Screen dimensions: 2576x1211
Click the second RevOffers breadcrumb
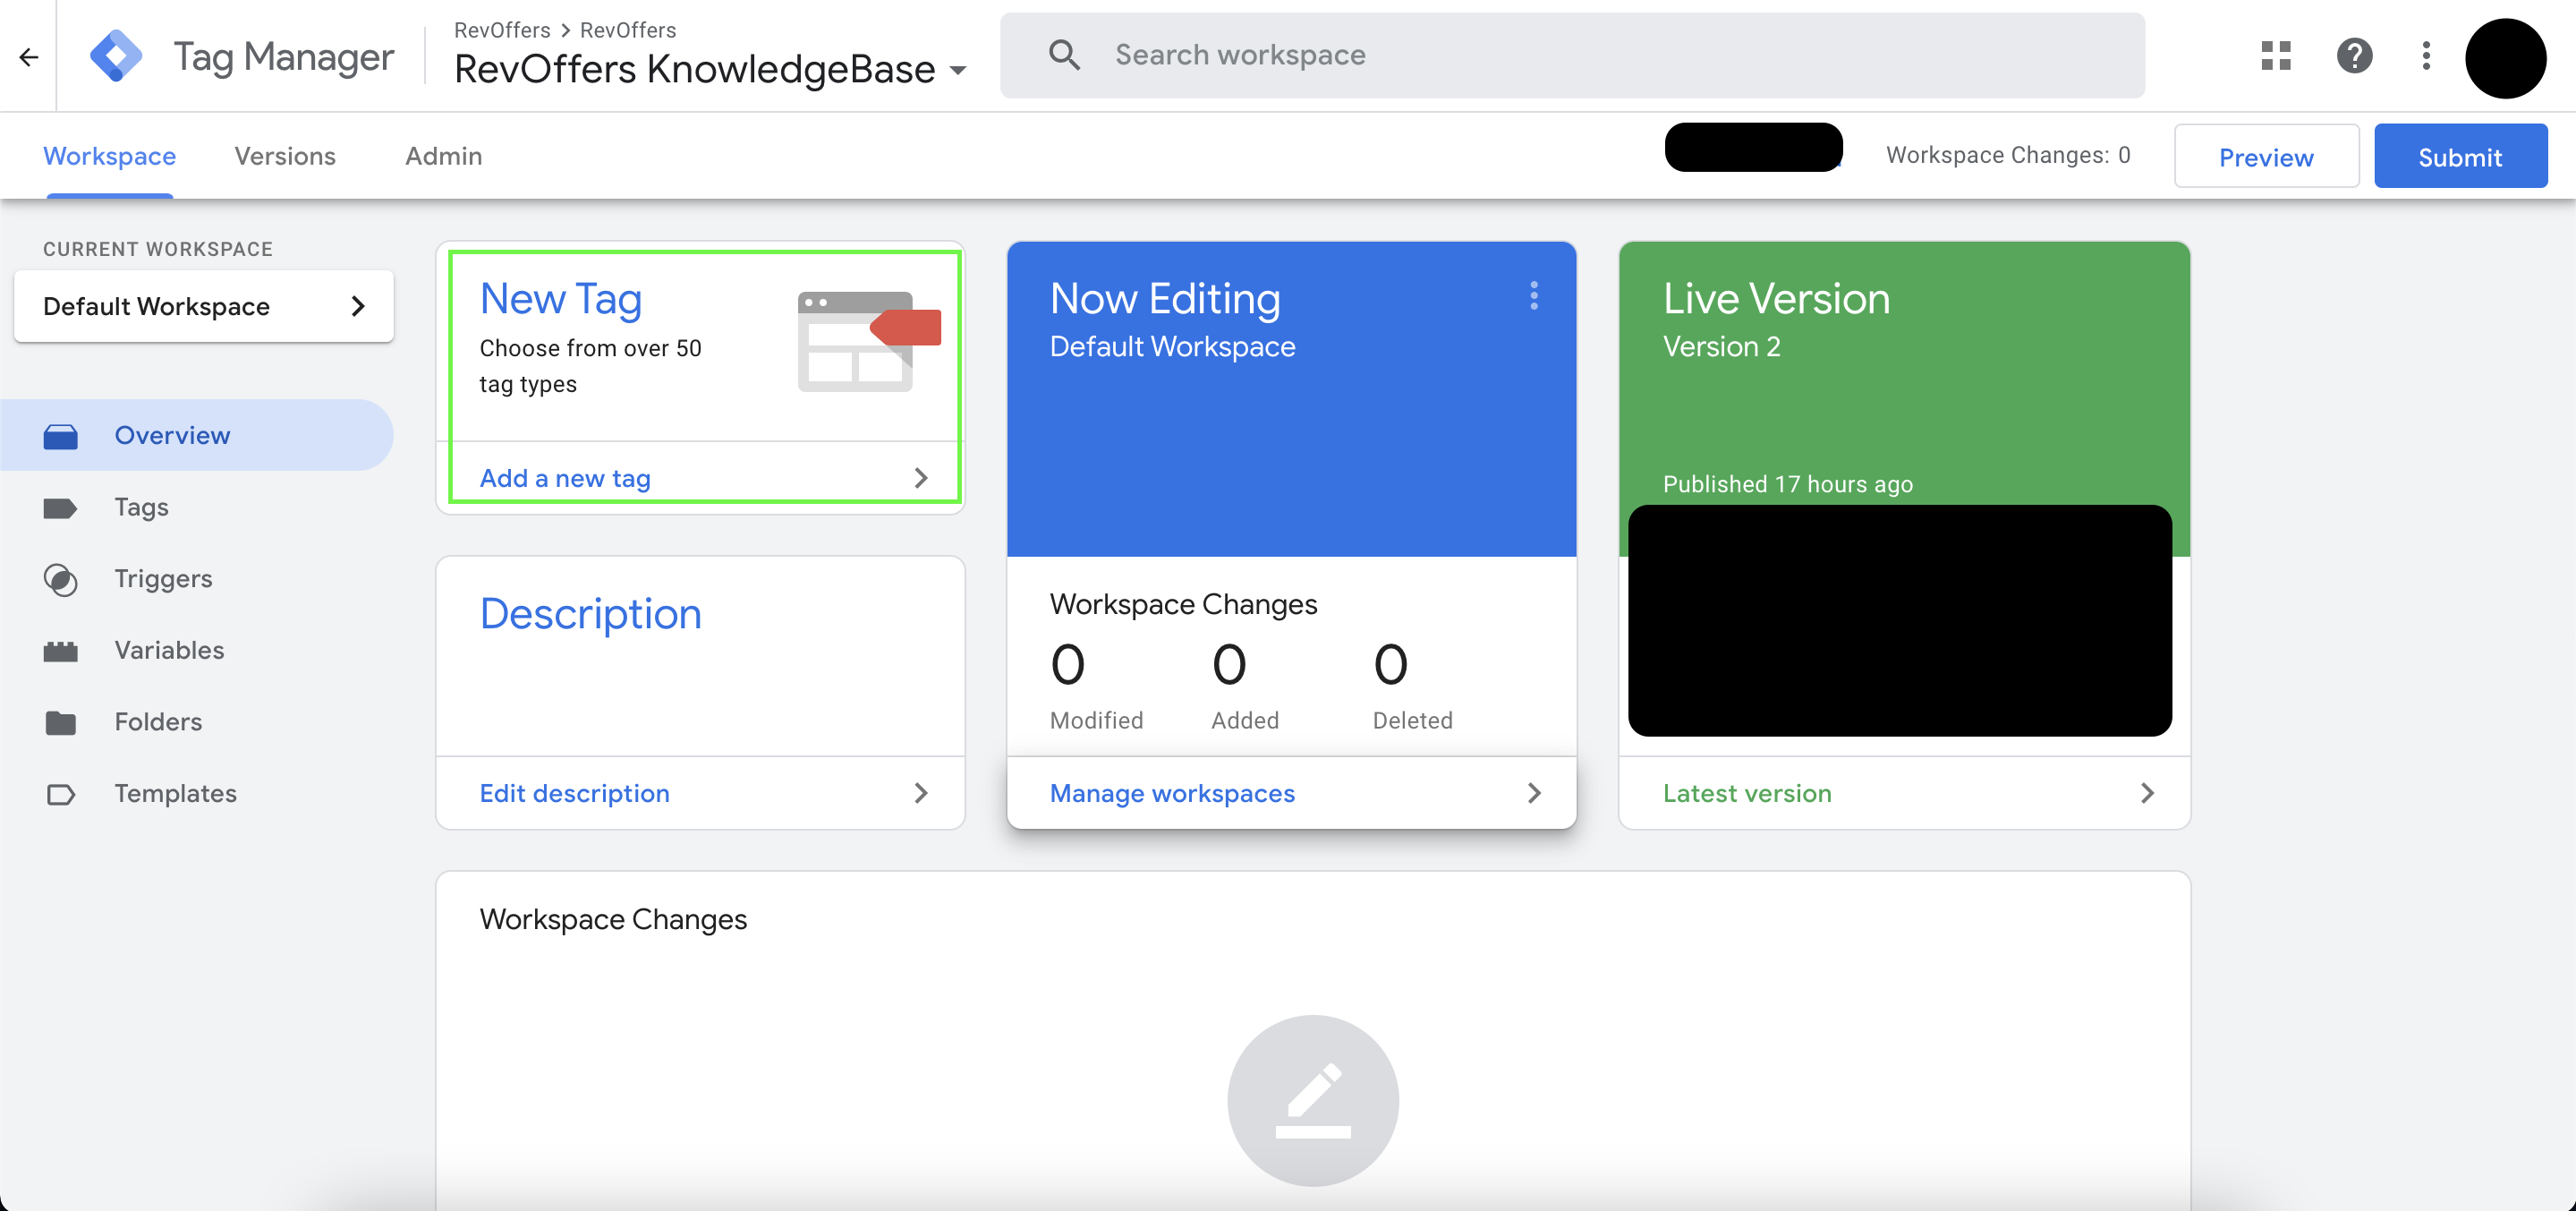(628, 30)
